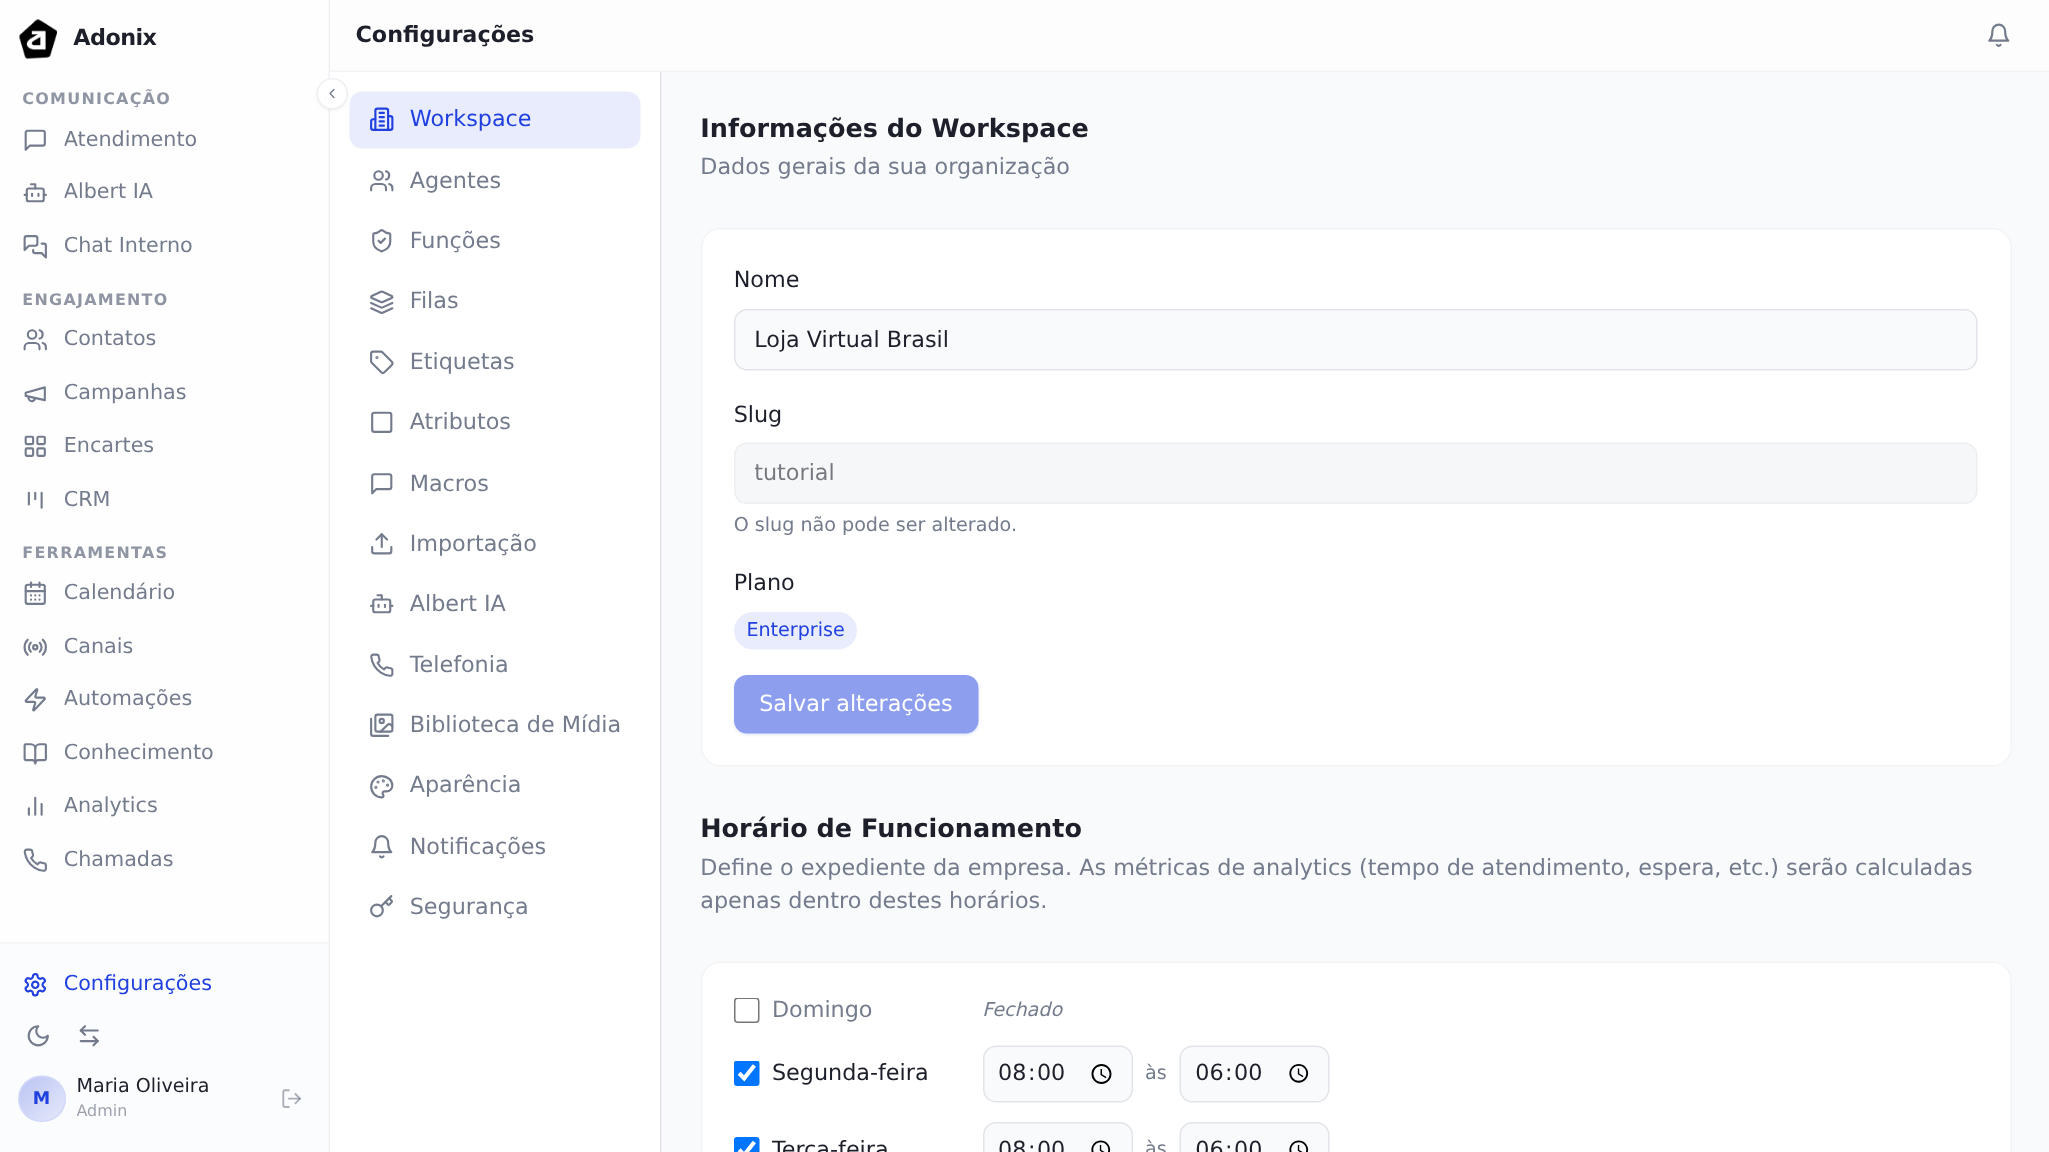Open Segunda-feira end time picker

1253,1073
